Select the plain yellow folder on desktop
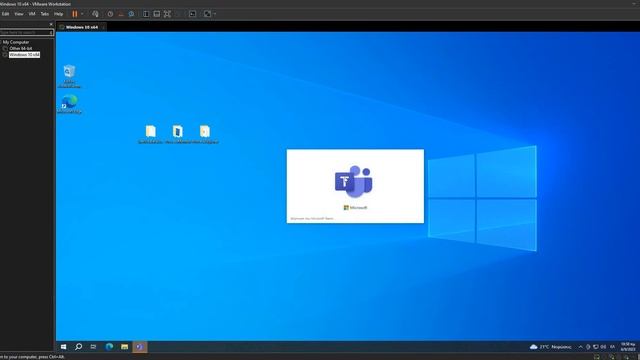The image size is (640, 360). point(150,134)
